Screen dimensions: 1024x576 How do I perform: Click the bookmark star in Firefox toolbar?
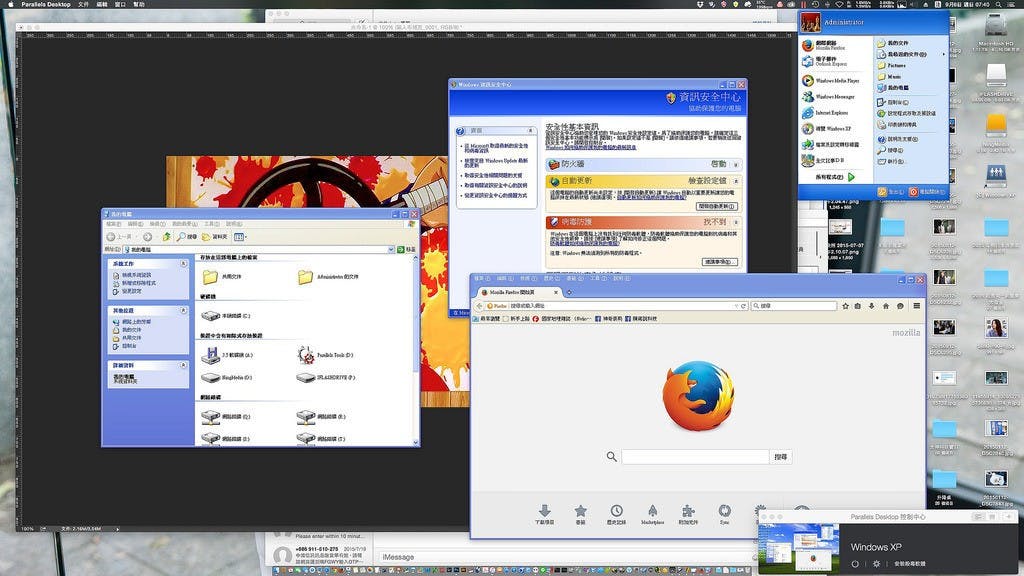pos(845,306)
